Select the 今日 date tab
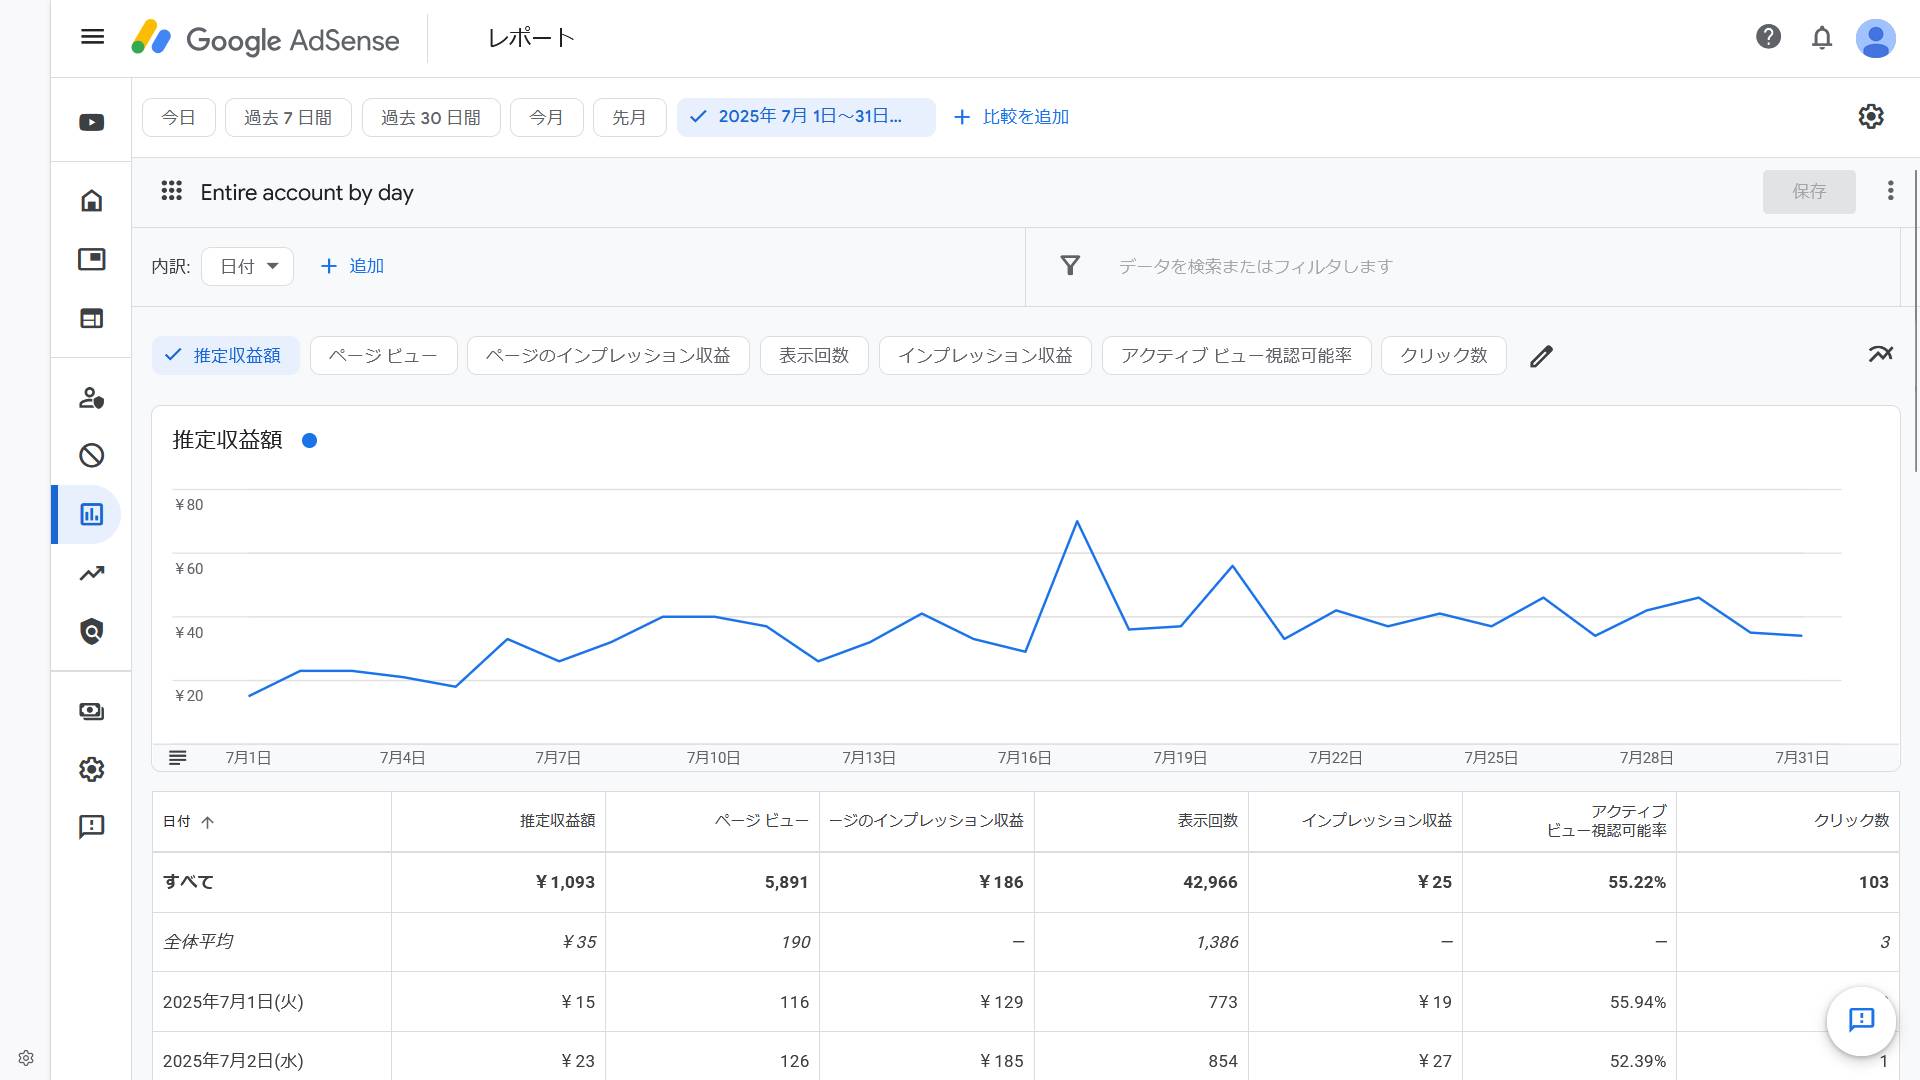 178,118
